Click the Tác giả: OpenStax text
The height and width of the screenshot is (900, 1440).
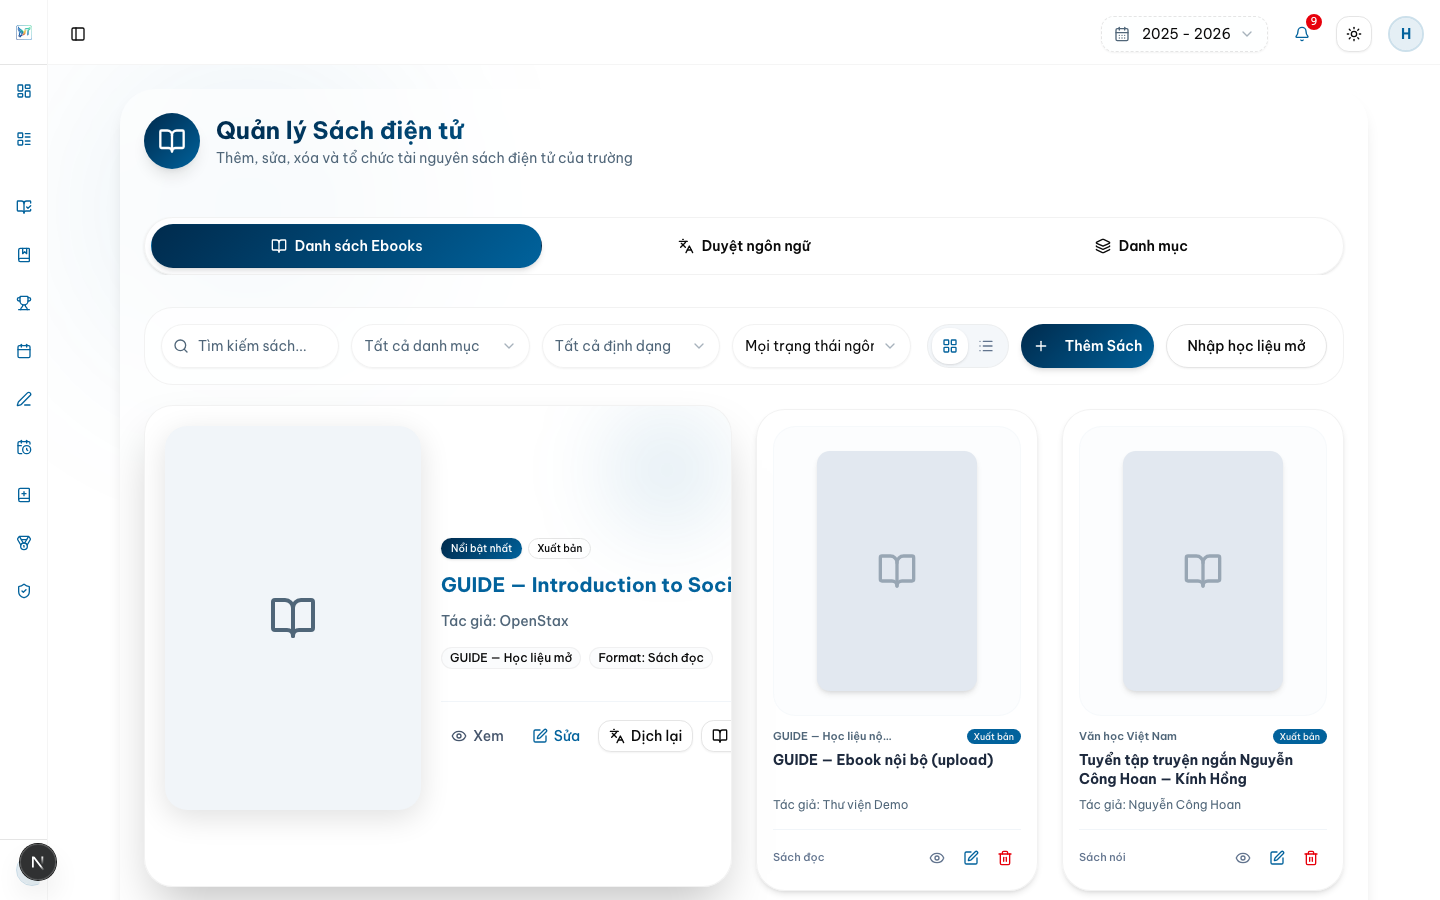505,621
